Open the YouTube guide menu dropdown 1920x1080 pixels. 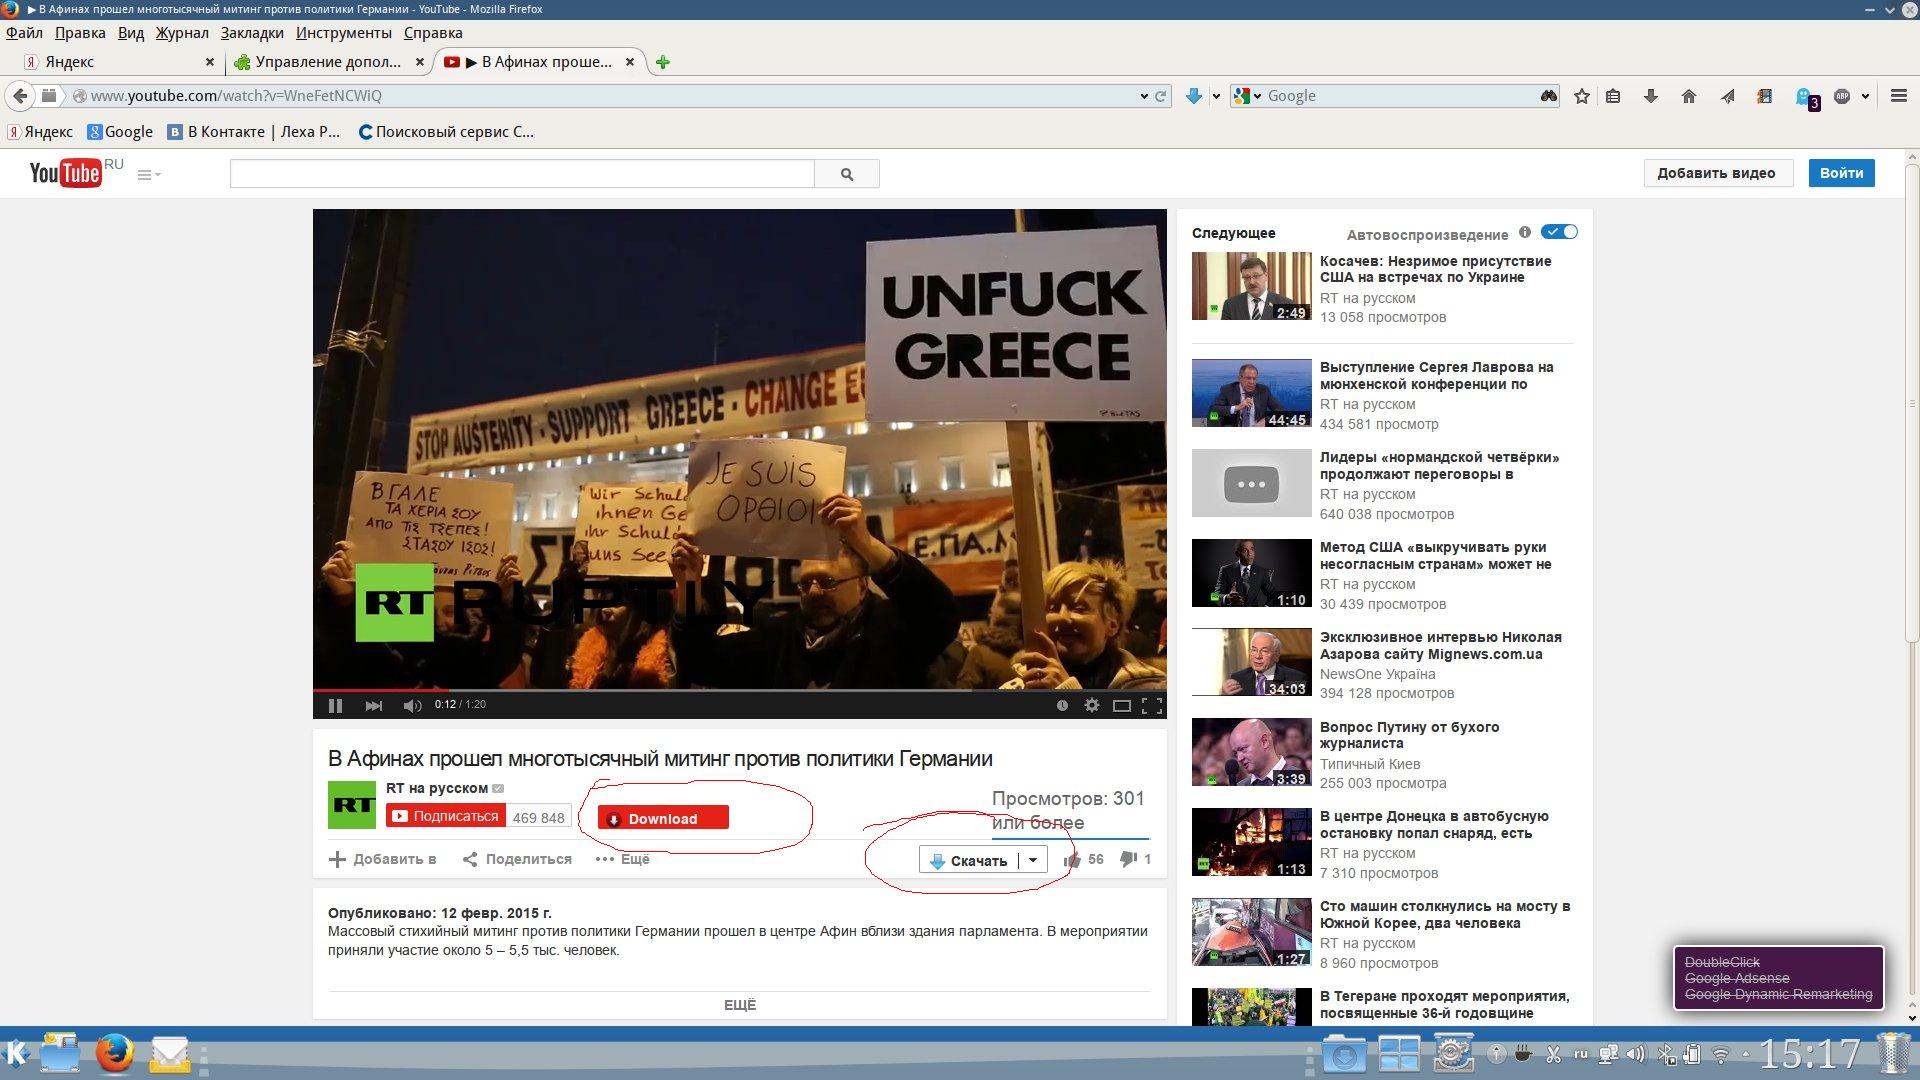point(149,175)
